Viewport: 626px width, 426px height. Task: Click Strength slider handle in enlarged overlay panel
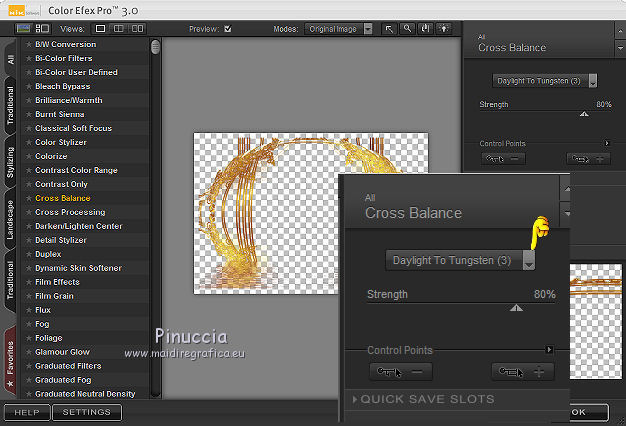pyautogui.click(x=516, y=308)
